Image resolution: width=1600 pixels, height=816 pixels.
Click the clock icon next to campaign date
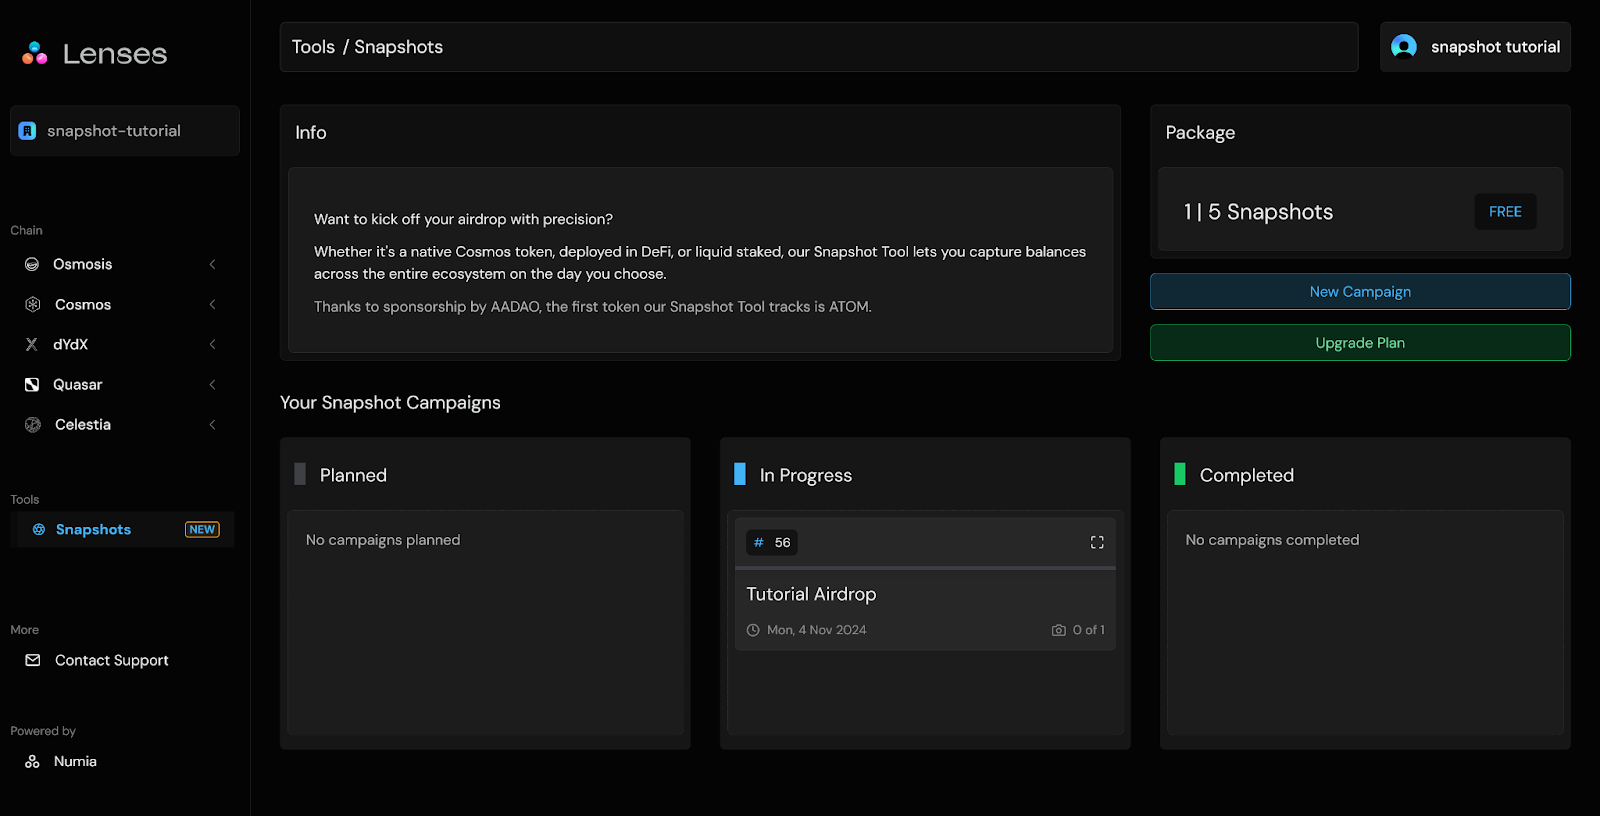[x=753, y=630]
